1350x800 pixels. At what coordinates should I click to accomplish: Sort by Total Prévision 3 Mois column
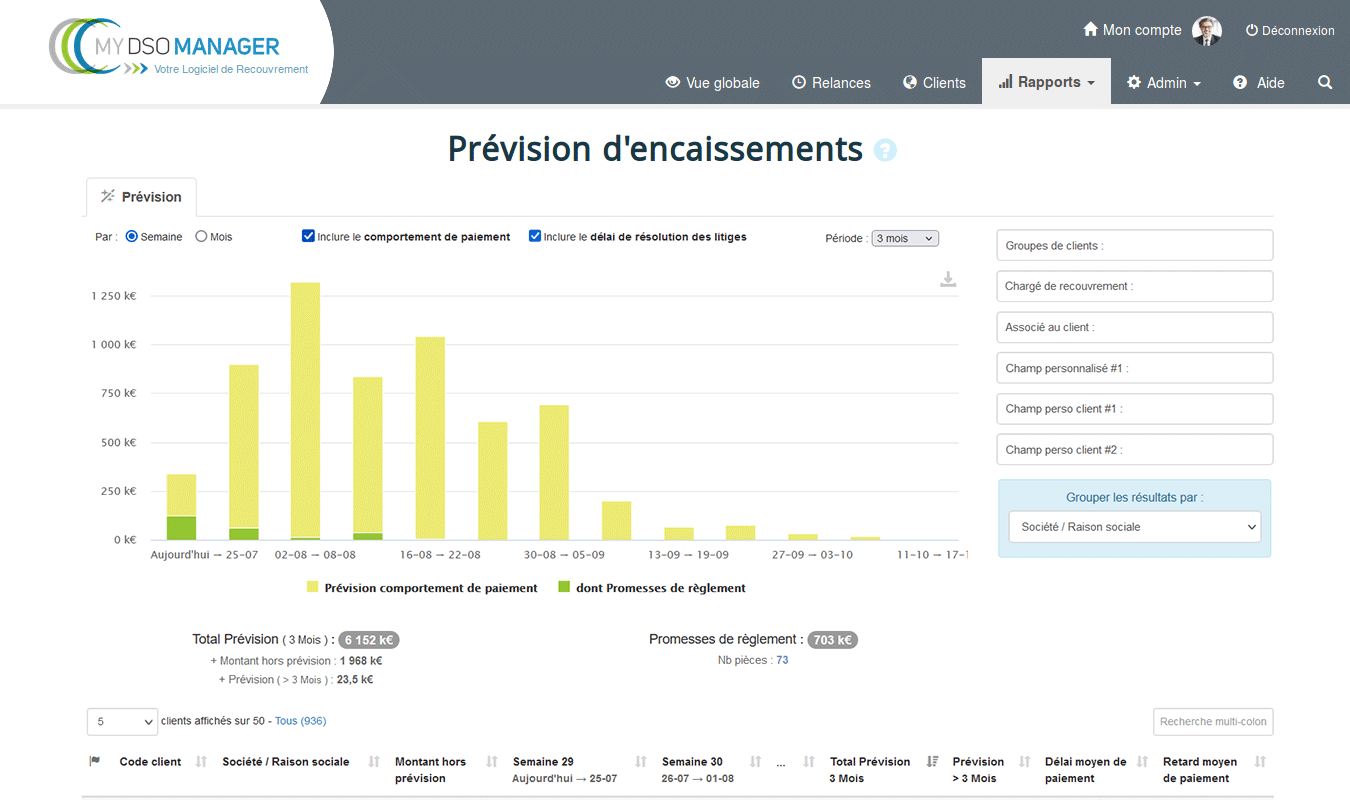click(932, 762)
